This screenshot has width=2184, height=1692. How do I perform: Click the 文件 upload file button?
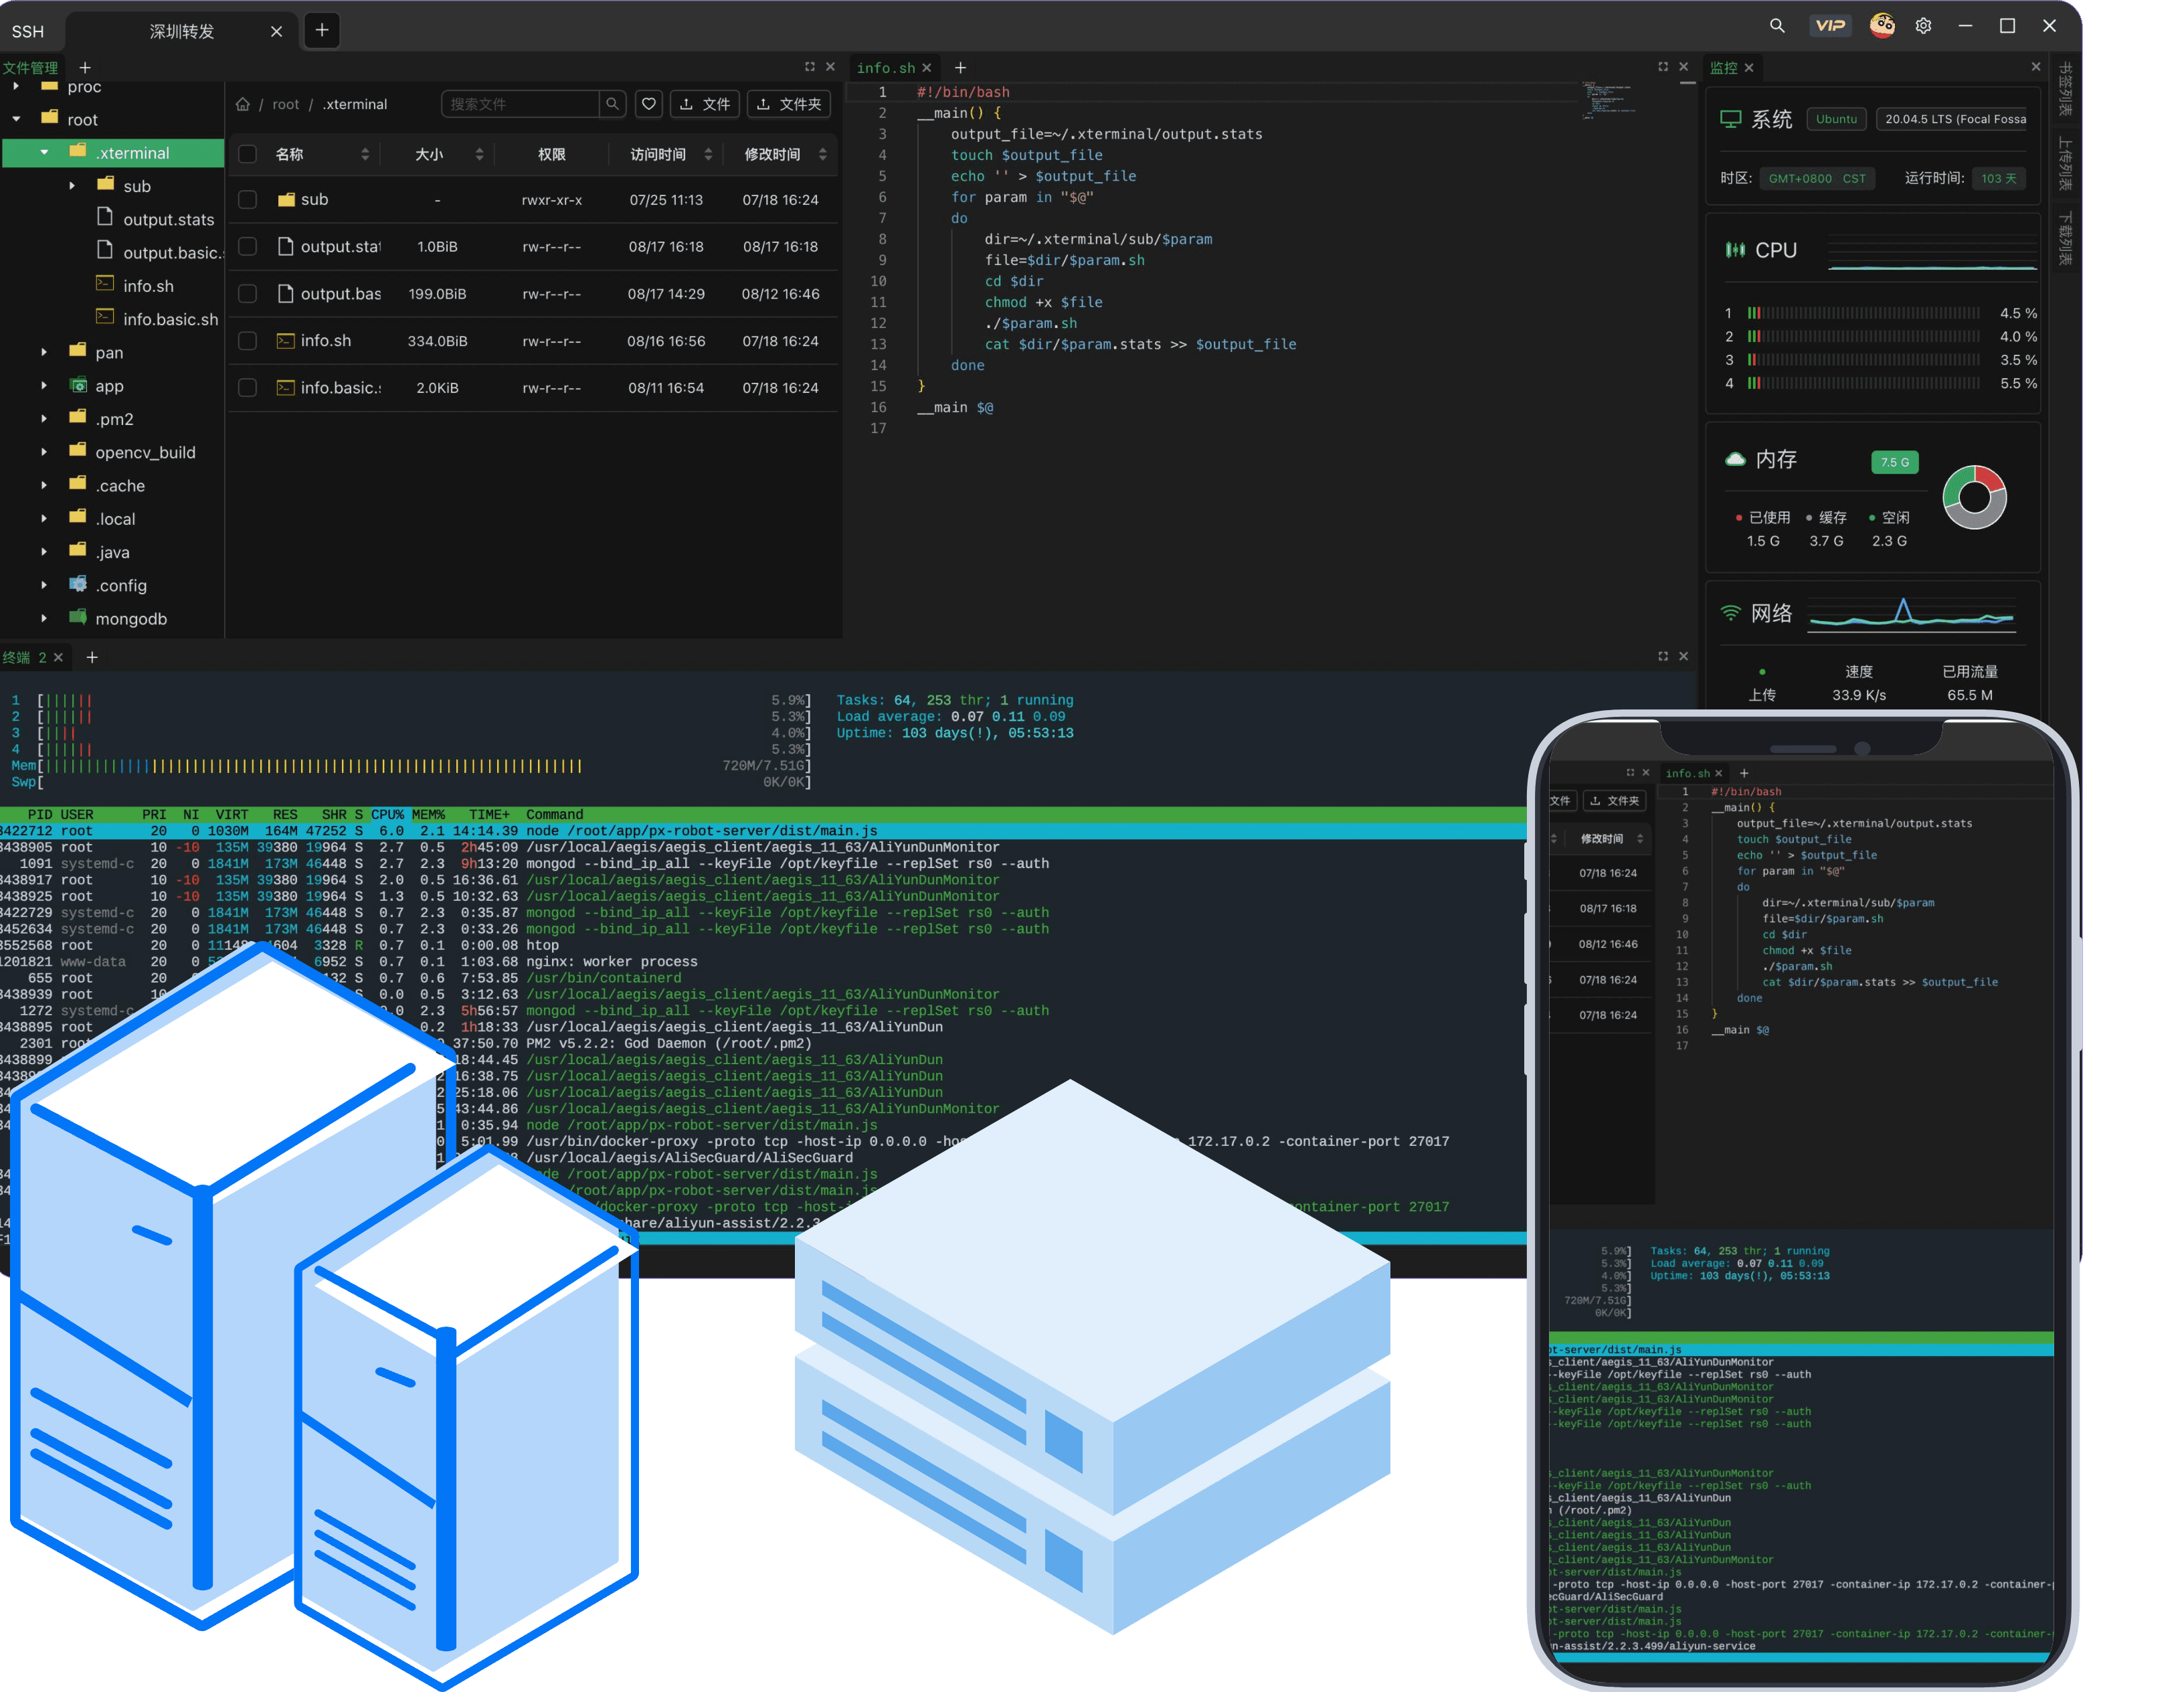(705, 104)
